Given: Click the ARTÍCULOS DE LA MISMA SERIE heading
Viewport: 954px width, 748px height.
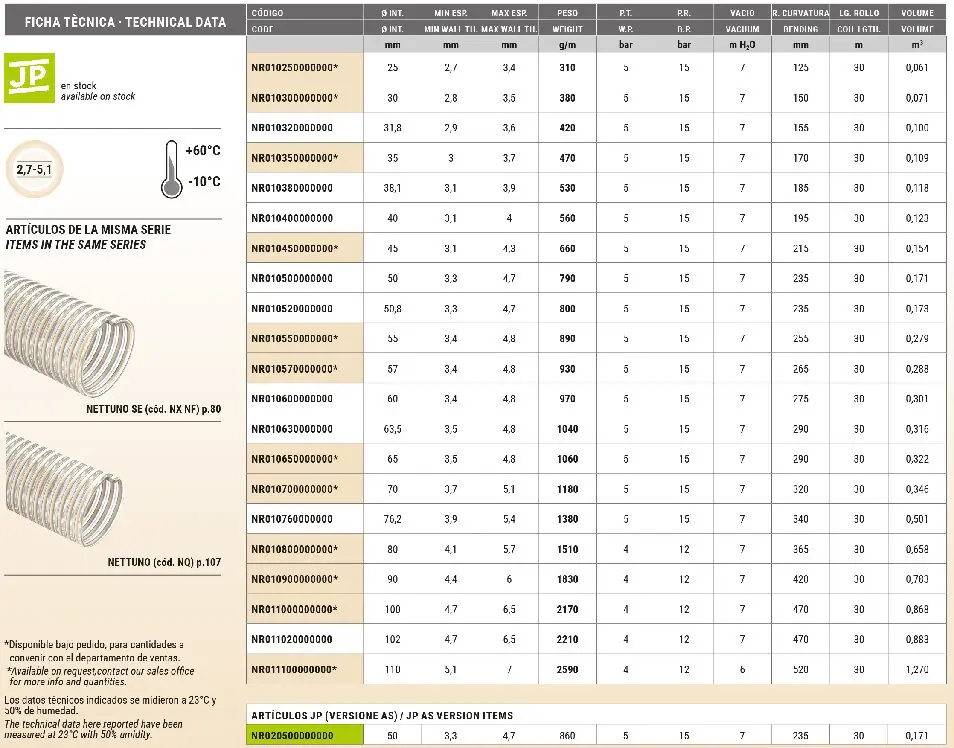Looking at the screenshot, I should (88, 230).
